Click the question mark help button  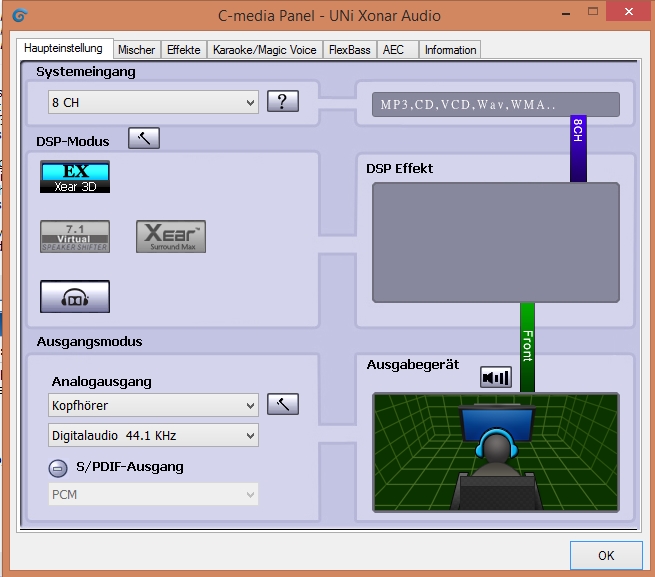click(x=283, y=101)
